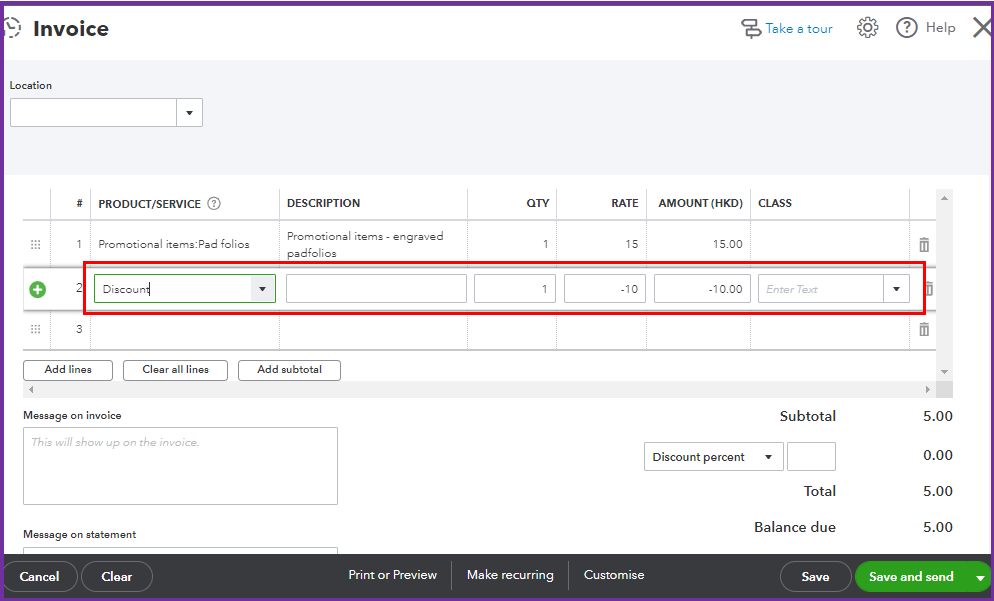The width and height of the screenshot is (994, 601).
Task: Click the Clear button in footer
Action: click(117, 576)
